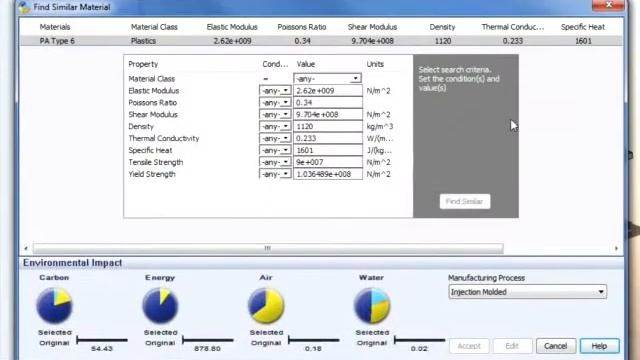Click the Help button
The width and height of the screenshot is (640, 360).
[599, 346]
